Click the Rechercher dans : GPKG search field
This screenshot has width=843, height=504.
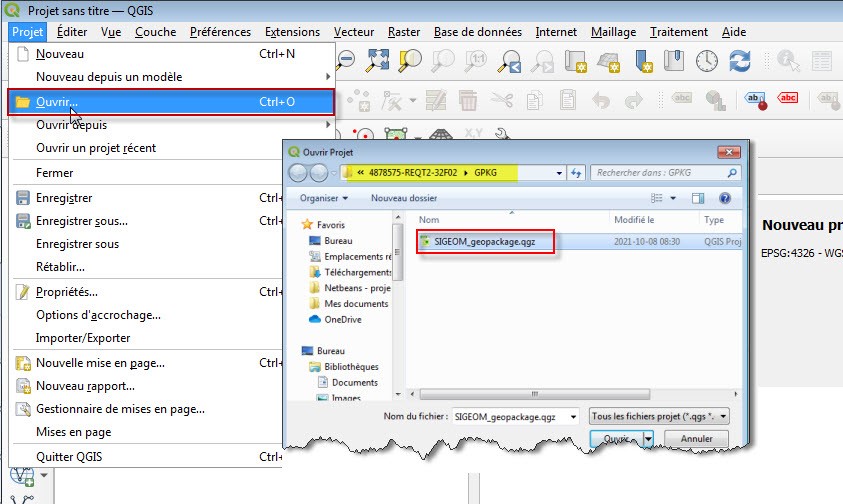[x=665, y=173]
